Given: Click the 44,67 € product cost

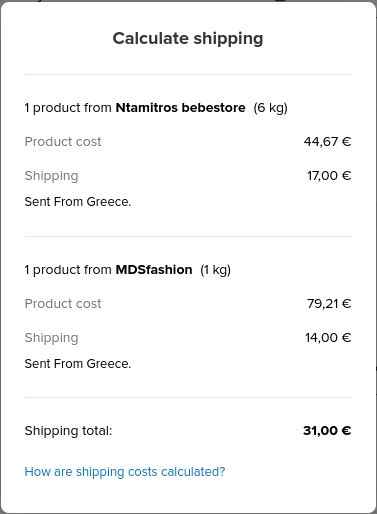Looking at the screenshot, I should (327, 142).
